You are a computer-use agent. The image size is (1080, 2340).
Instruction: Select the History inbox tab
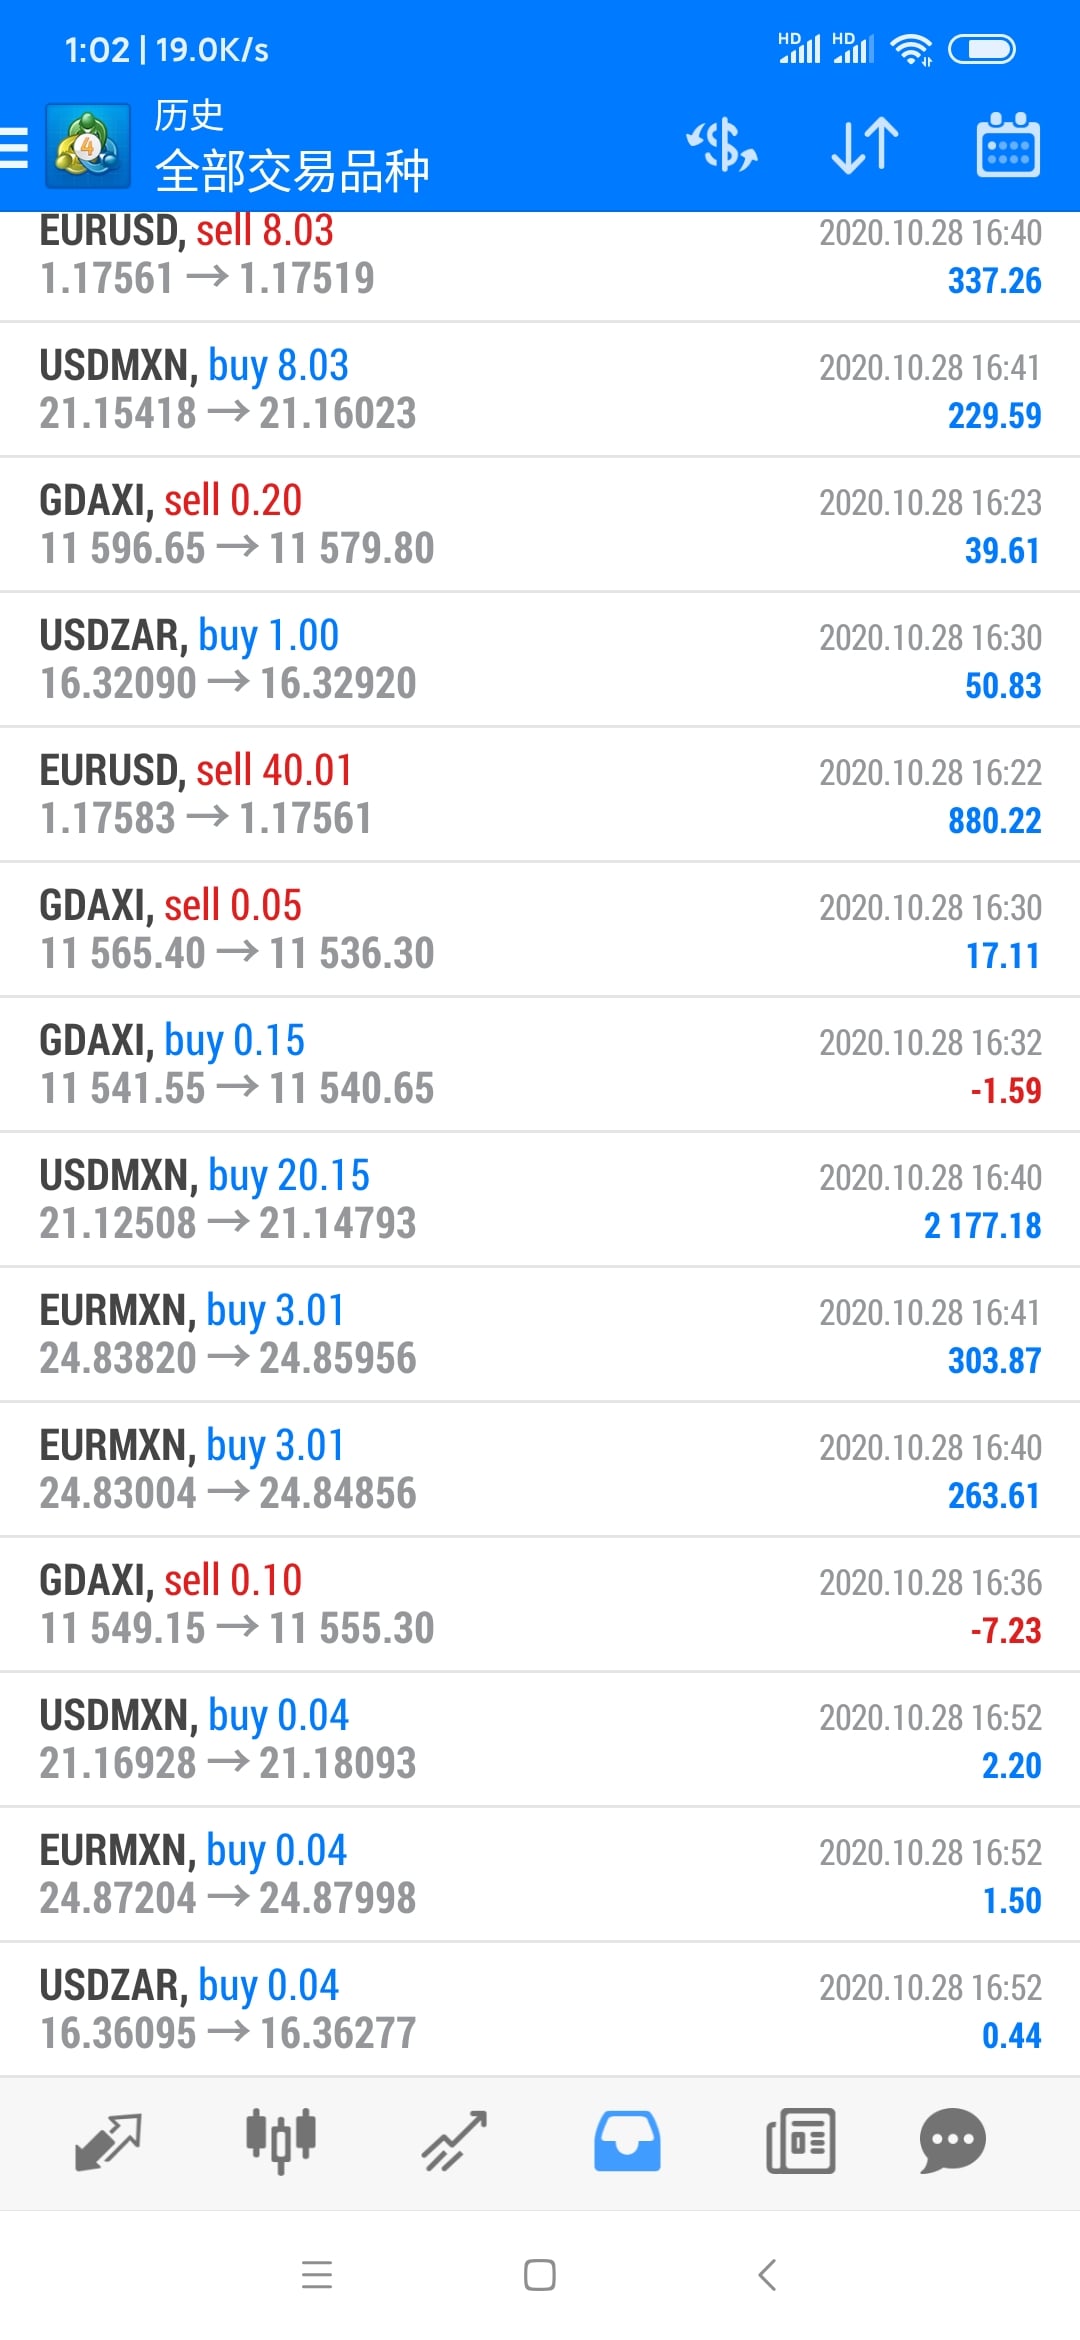[627, 2141]
